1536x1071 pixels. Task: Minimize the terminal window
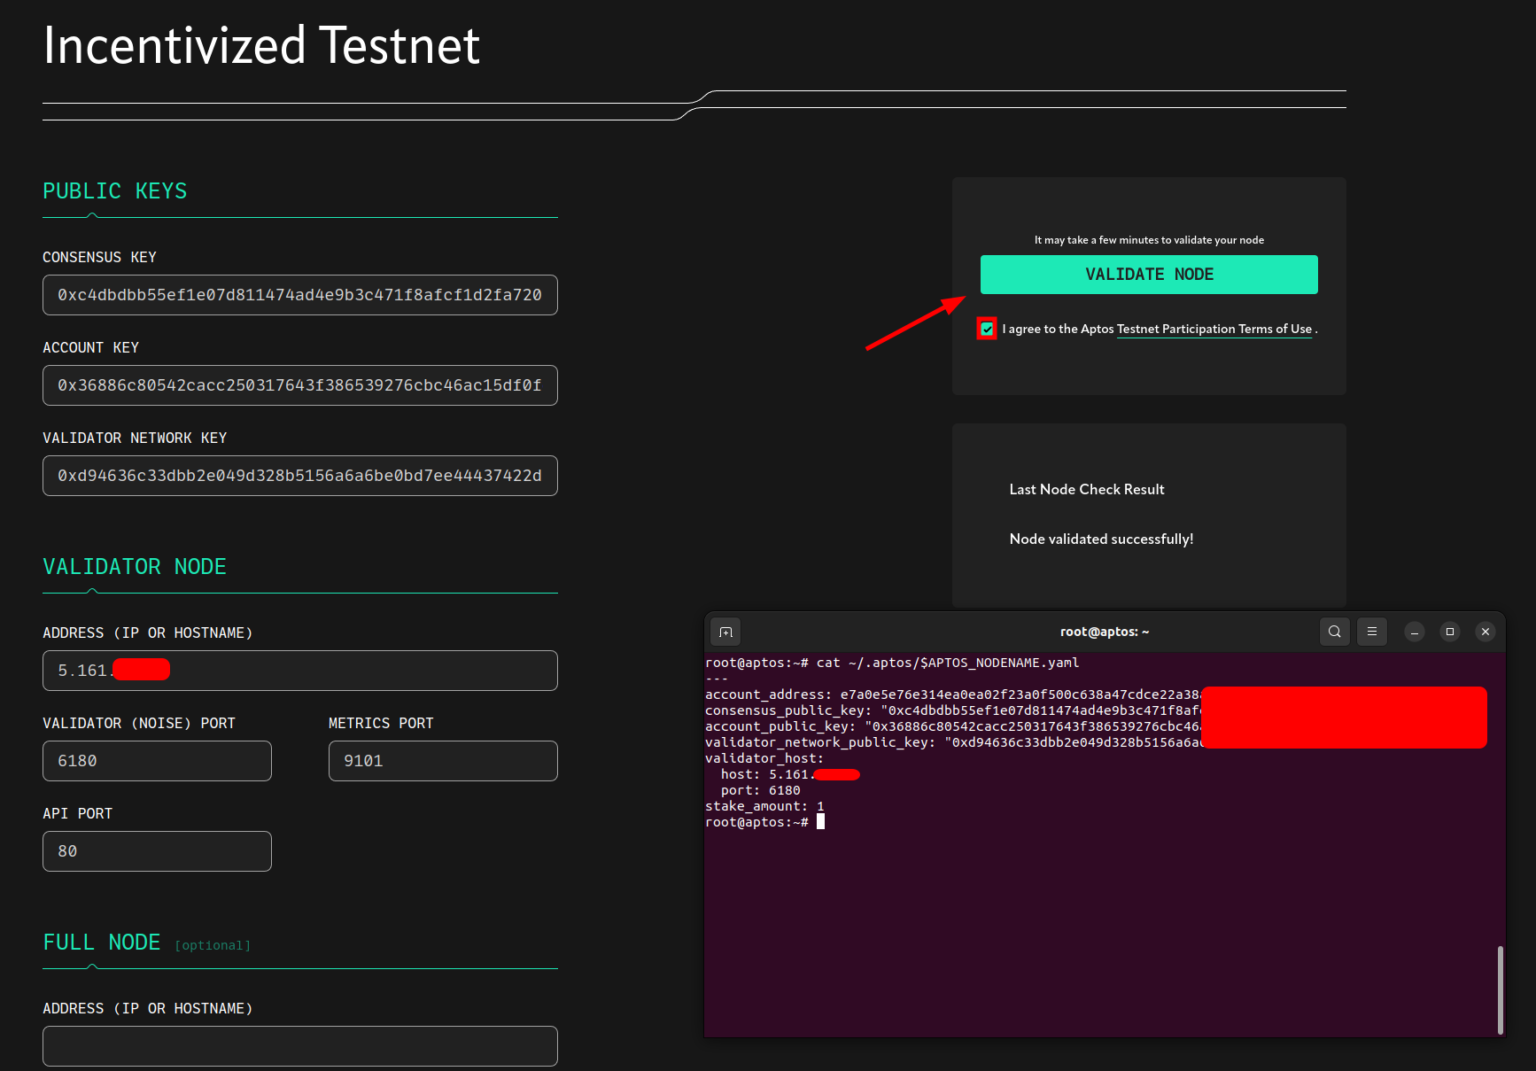[1414, 632]
